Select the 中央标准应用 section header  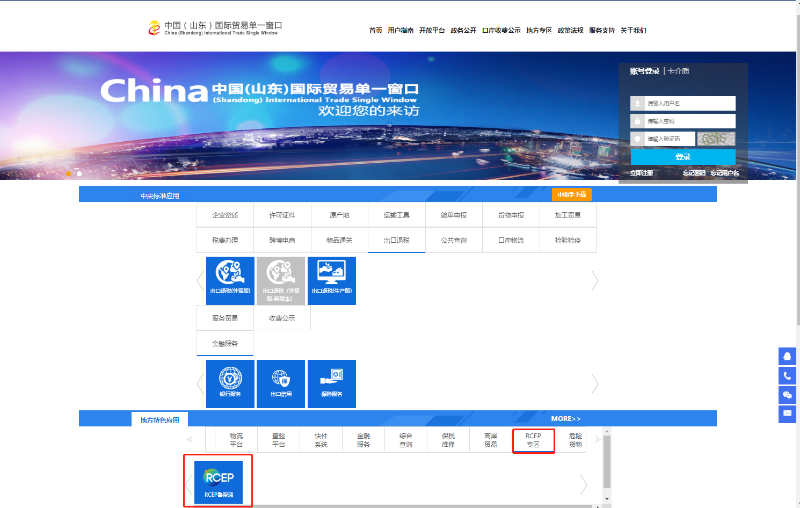pyautogui.click(x=160, y=196)
